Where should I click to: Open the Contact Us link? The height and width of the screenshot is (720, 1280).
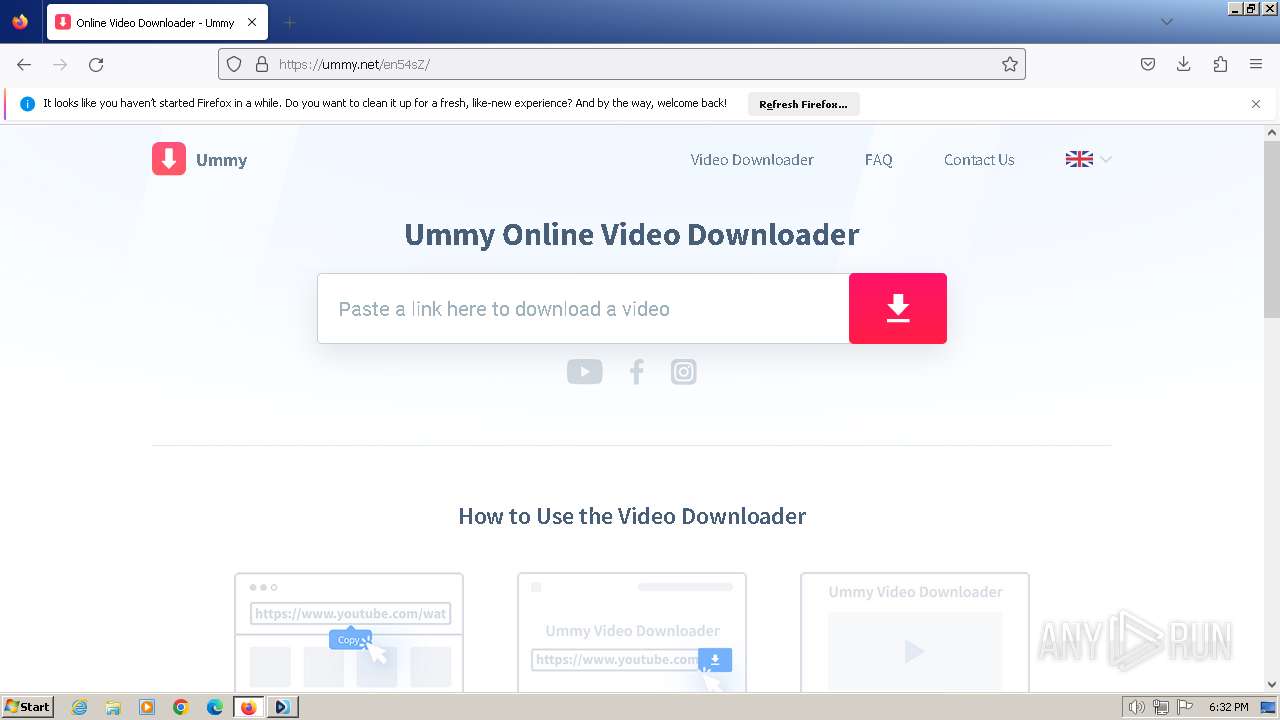point(979,160)
